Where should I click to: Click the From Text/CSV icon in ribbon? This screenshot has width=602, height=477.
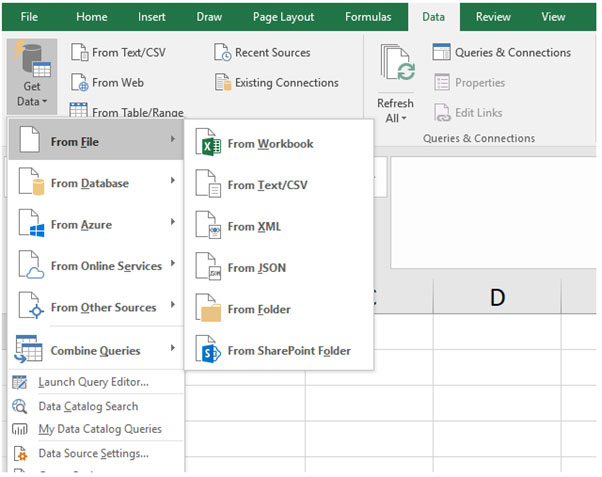(x=80, y=52)
